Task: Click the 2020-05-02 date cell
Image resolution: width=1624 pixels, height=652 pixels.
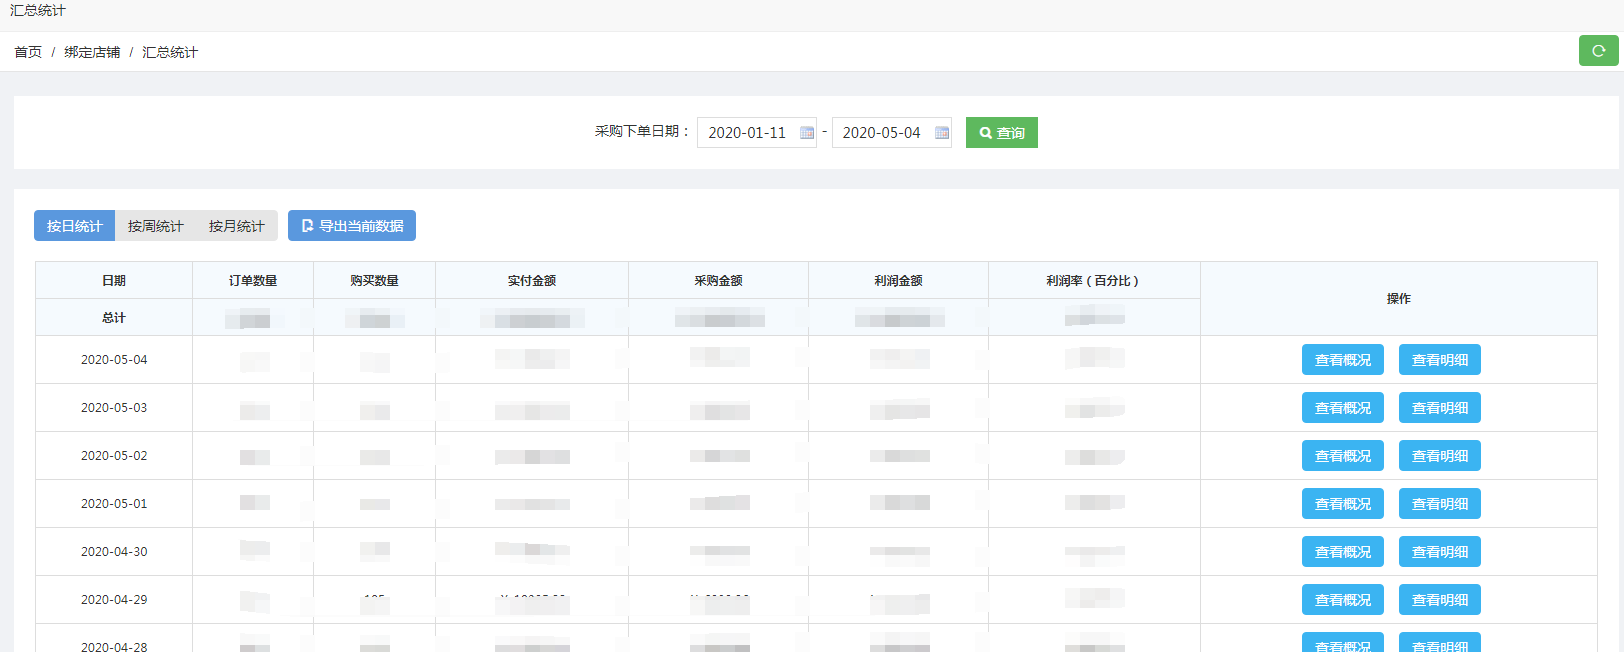Action: 114,456
